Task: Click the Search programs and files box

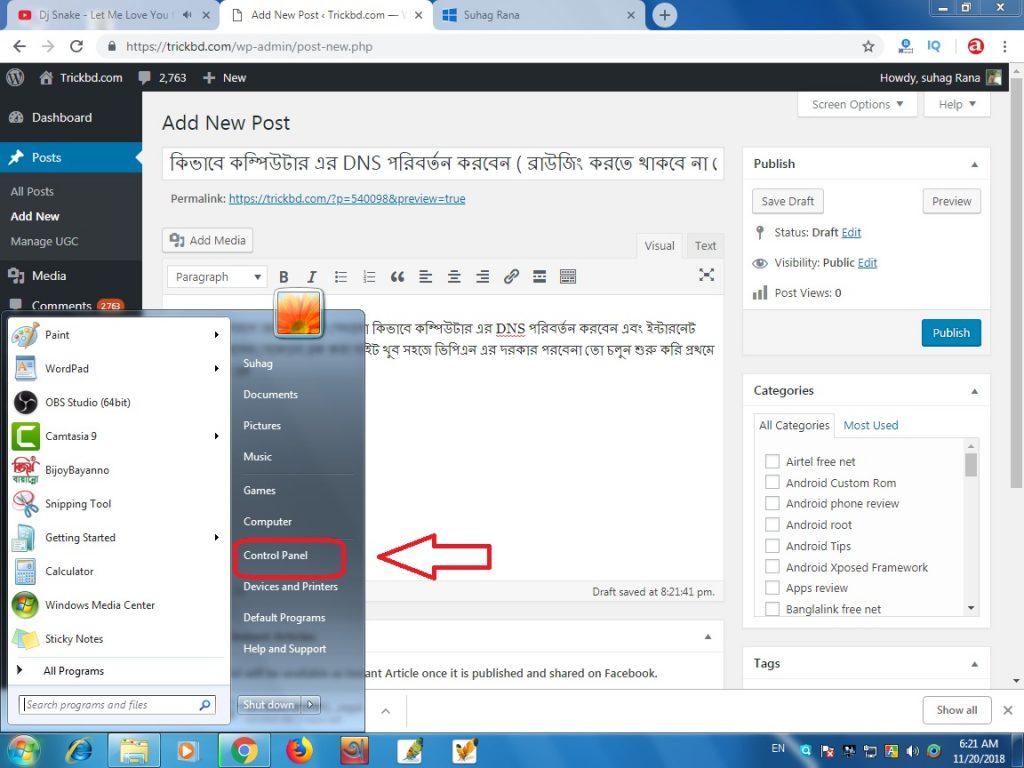Action: point(117,705)
